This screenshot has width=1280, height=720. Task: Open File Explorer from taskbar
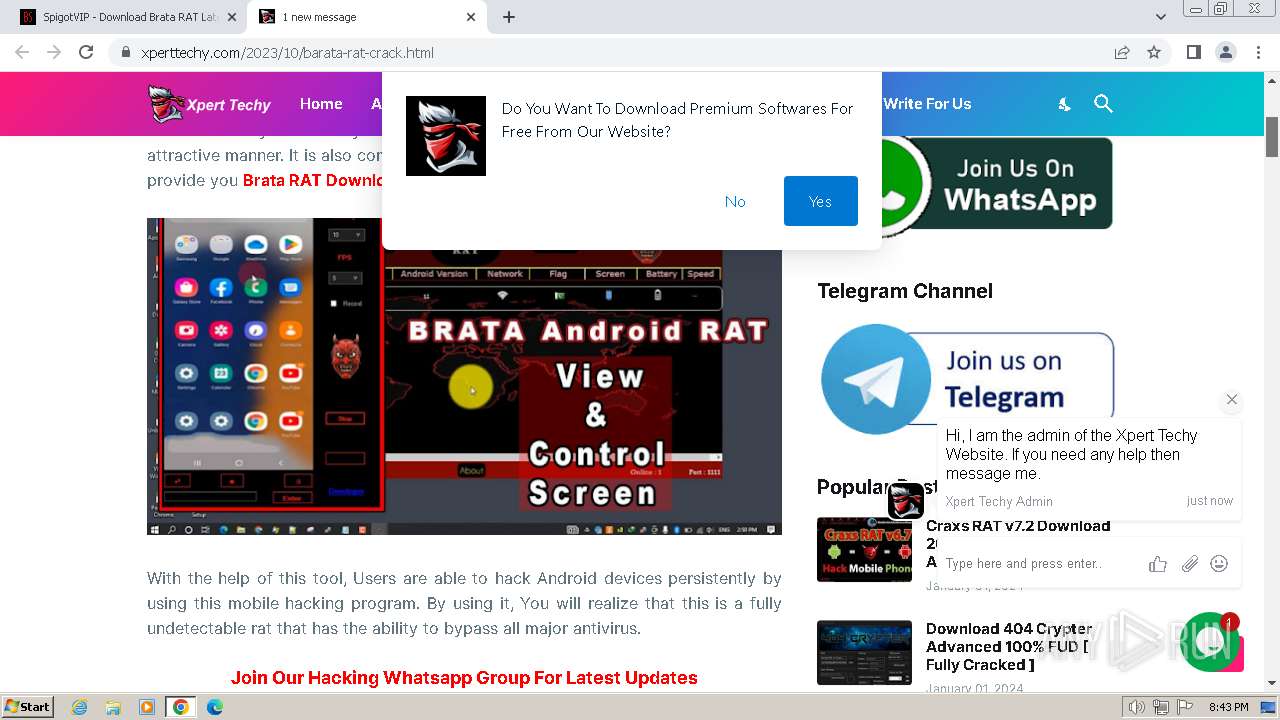click(x=113, y=707)
